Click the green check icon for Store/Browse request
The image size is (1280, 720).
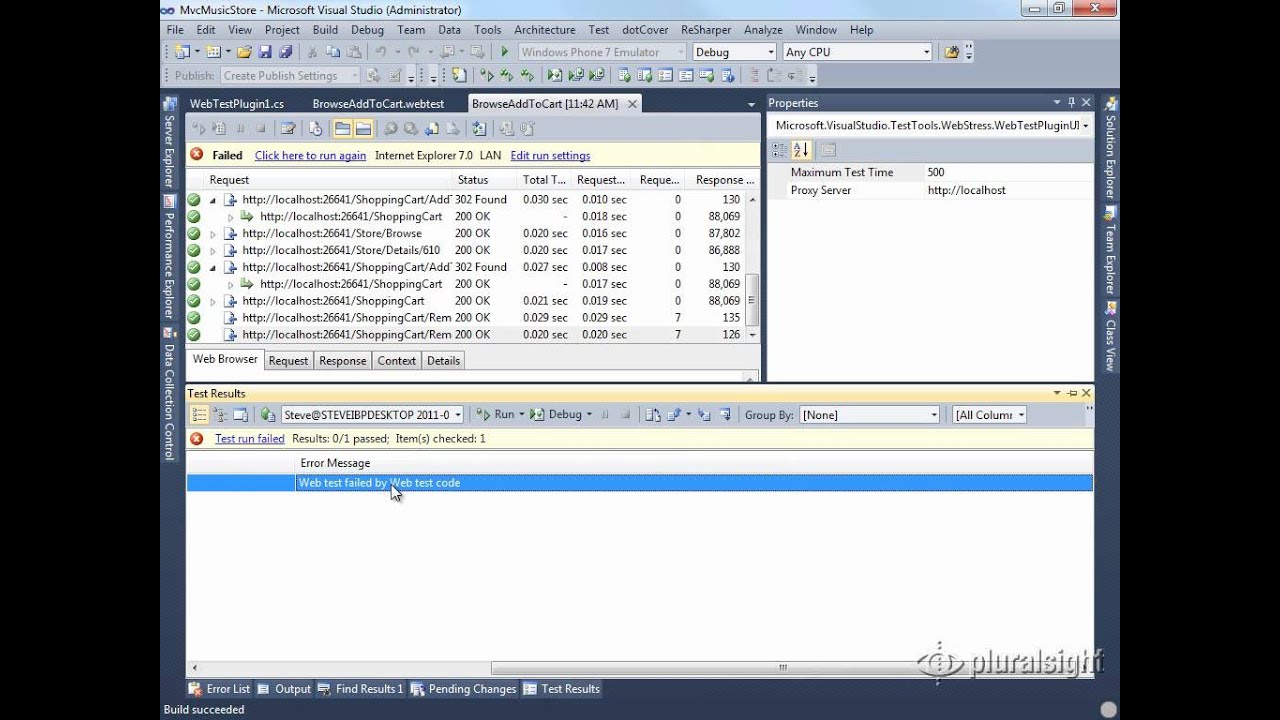[x=194, y=233]
